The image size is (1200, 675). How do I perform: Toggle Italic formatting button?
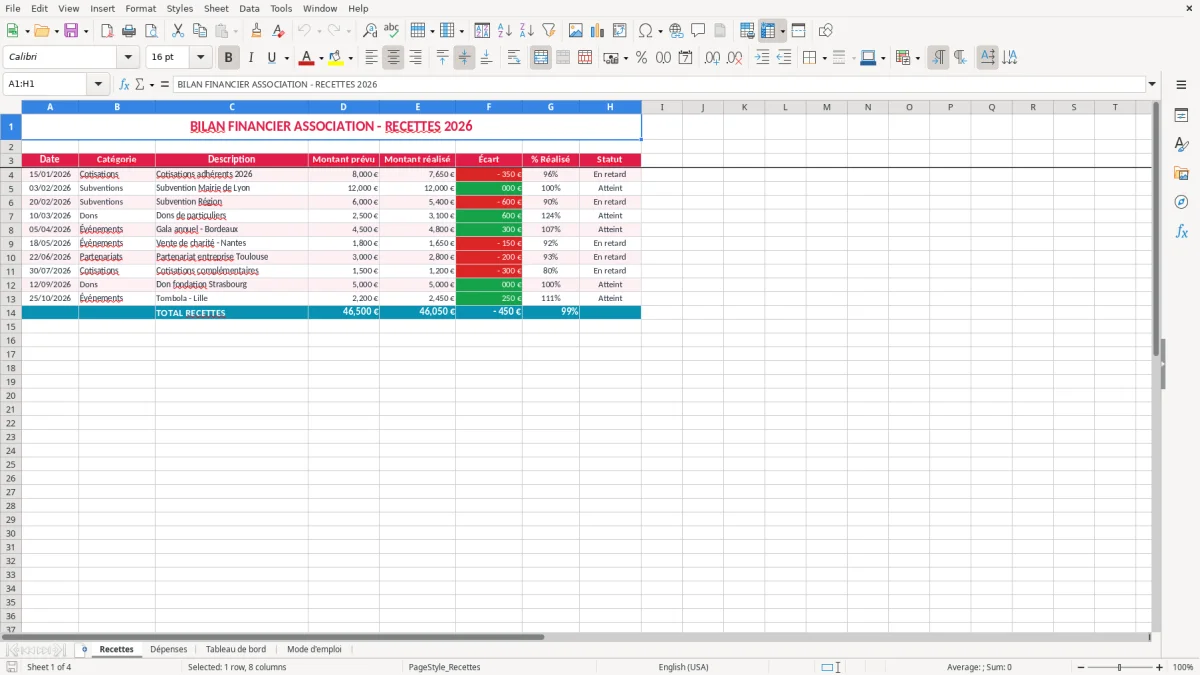[250, 58]
